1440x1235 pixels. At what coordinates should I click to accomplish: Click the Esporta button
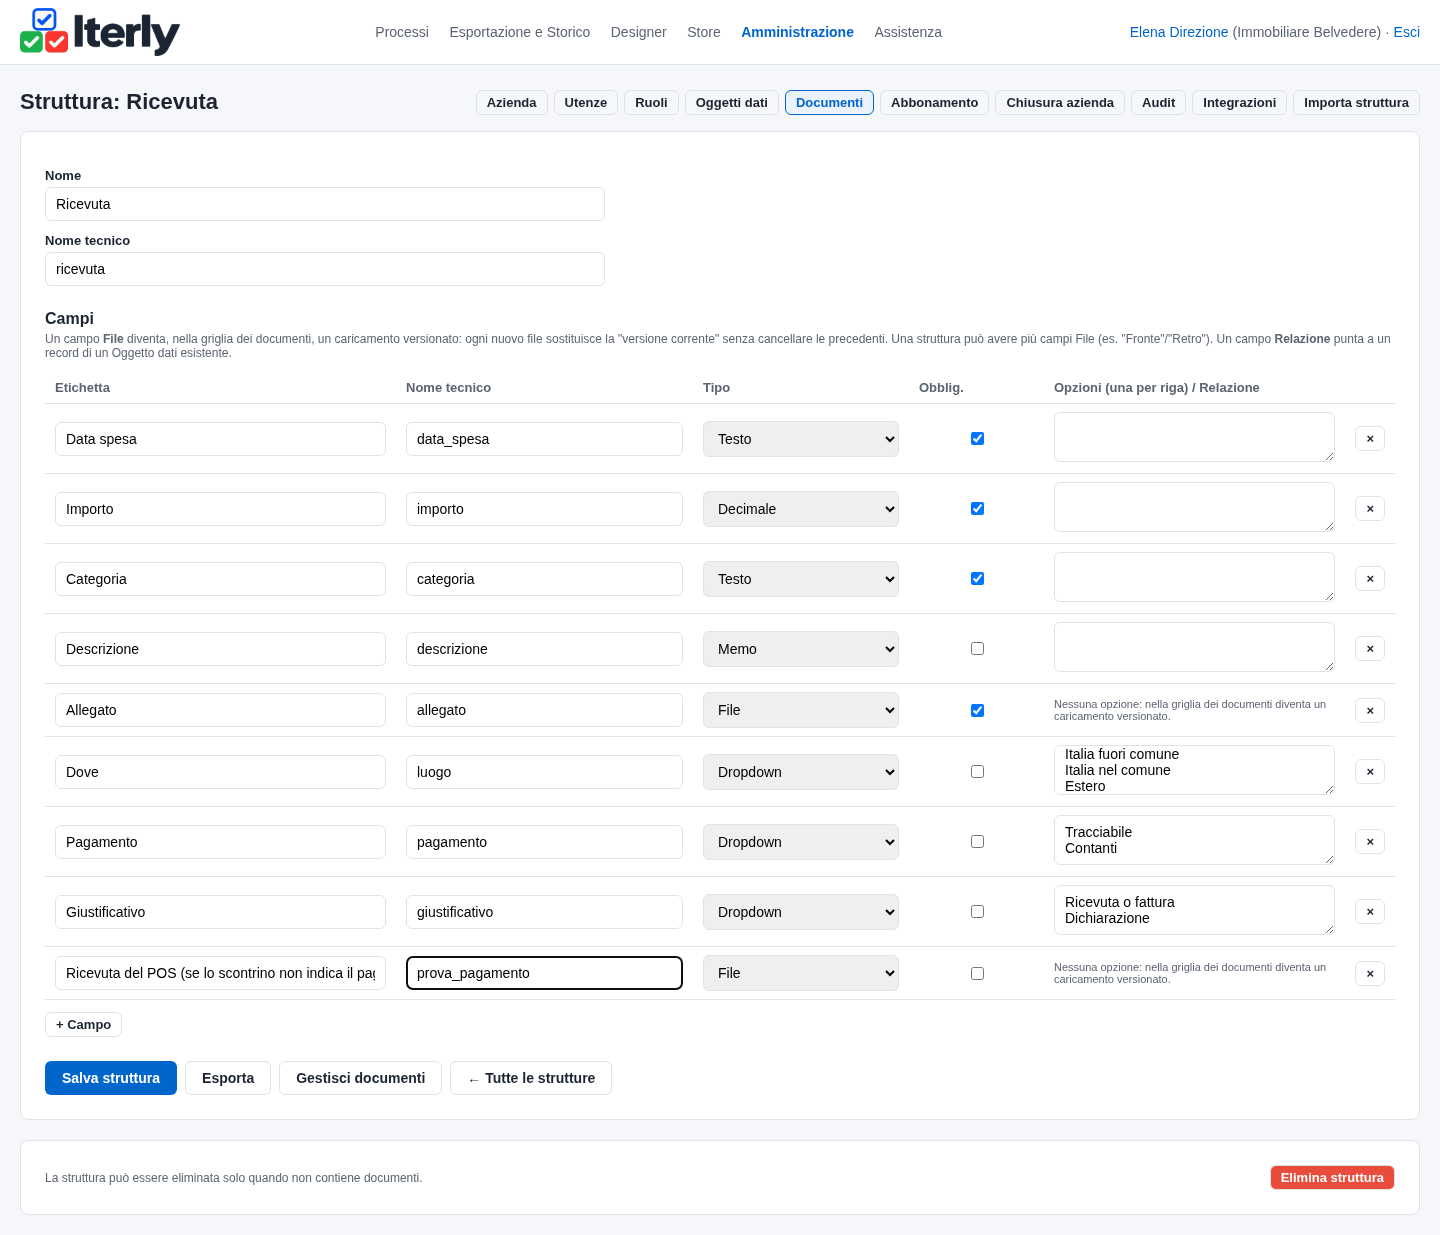click(228, 1078)
